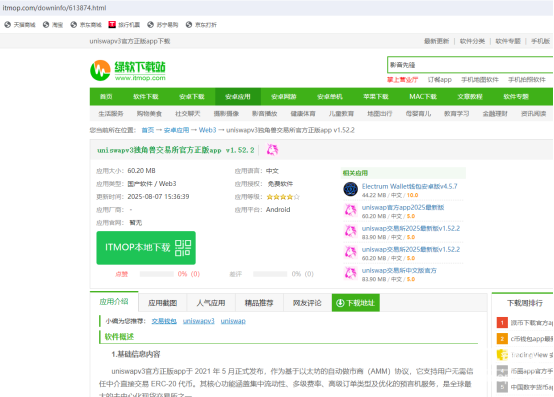554x397 pixels.
Task: Open the 软件专题 green nav item
Action: point(516,96)
